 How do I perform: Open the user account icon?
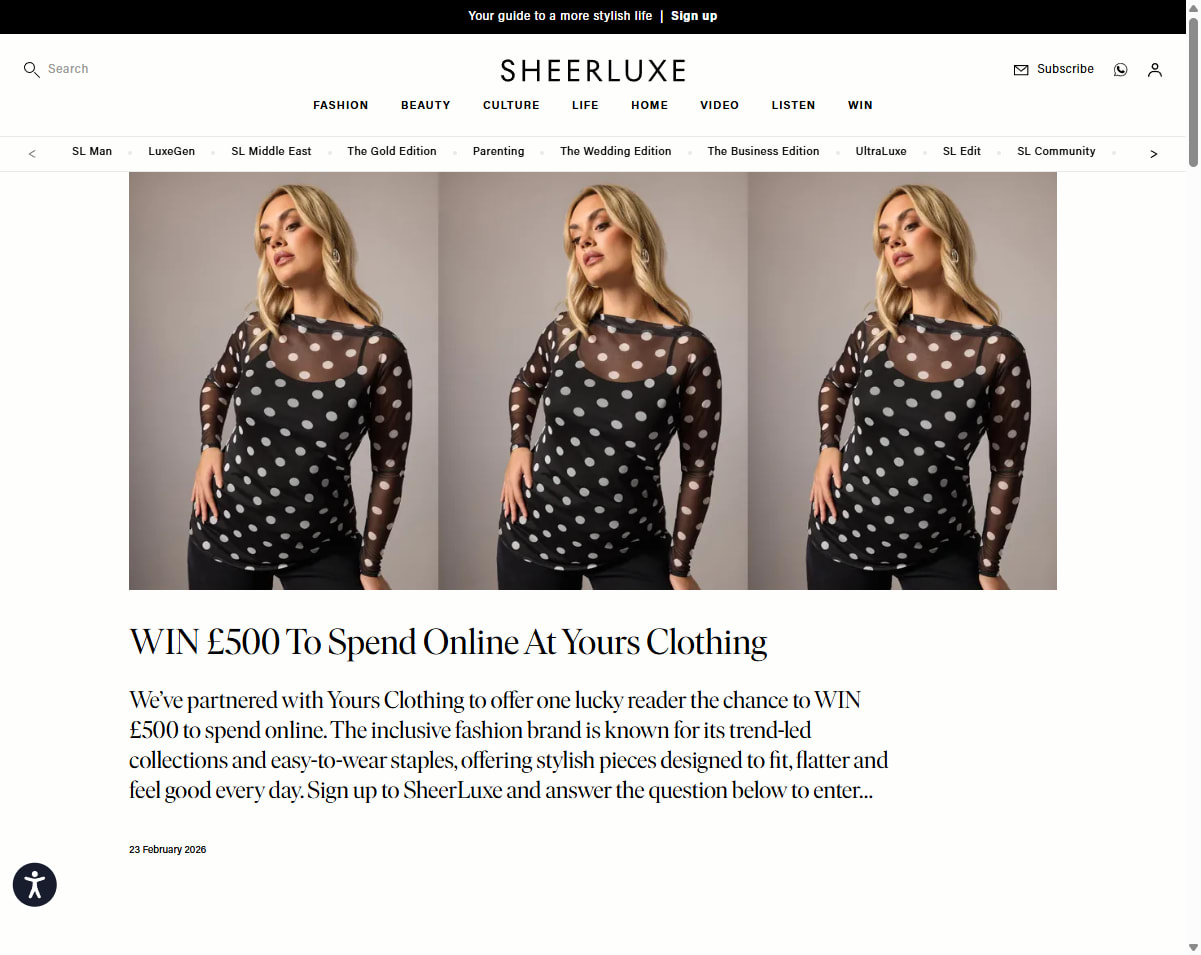pos(1155,70)
